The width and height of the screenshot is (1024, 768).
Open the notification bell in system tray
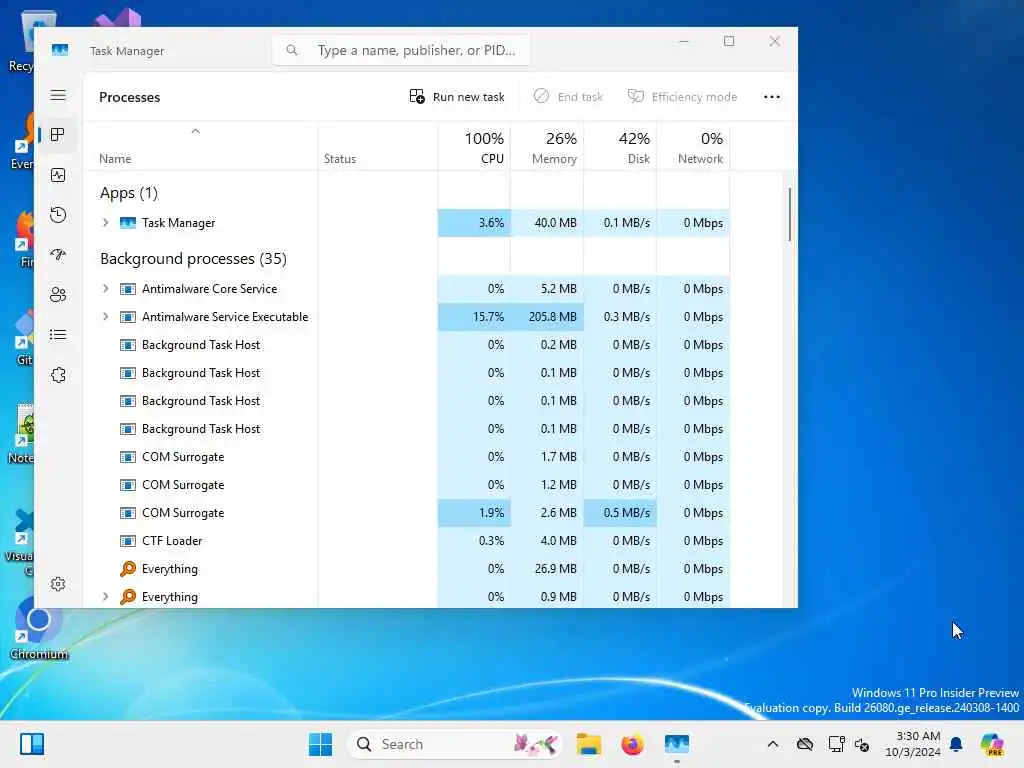tap(956, 744)
